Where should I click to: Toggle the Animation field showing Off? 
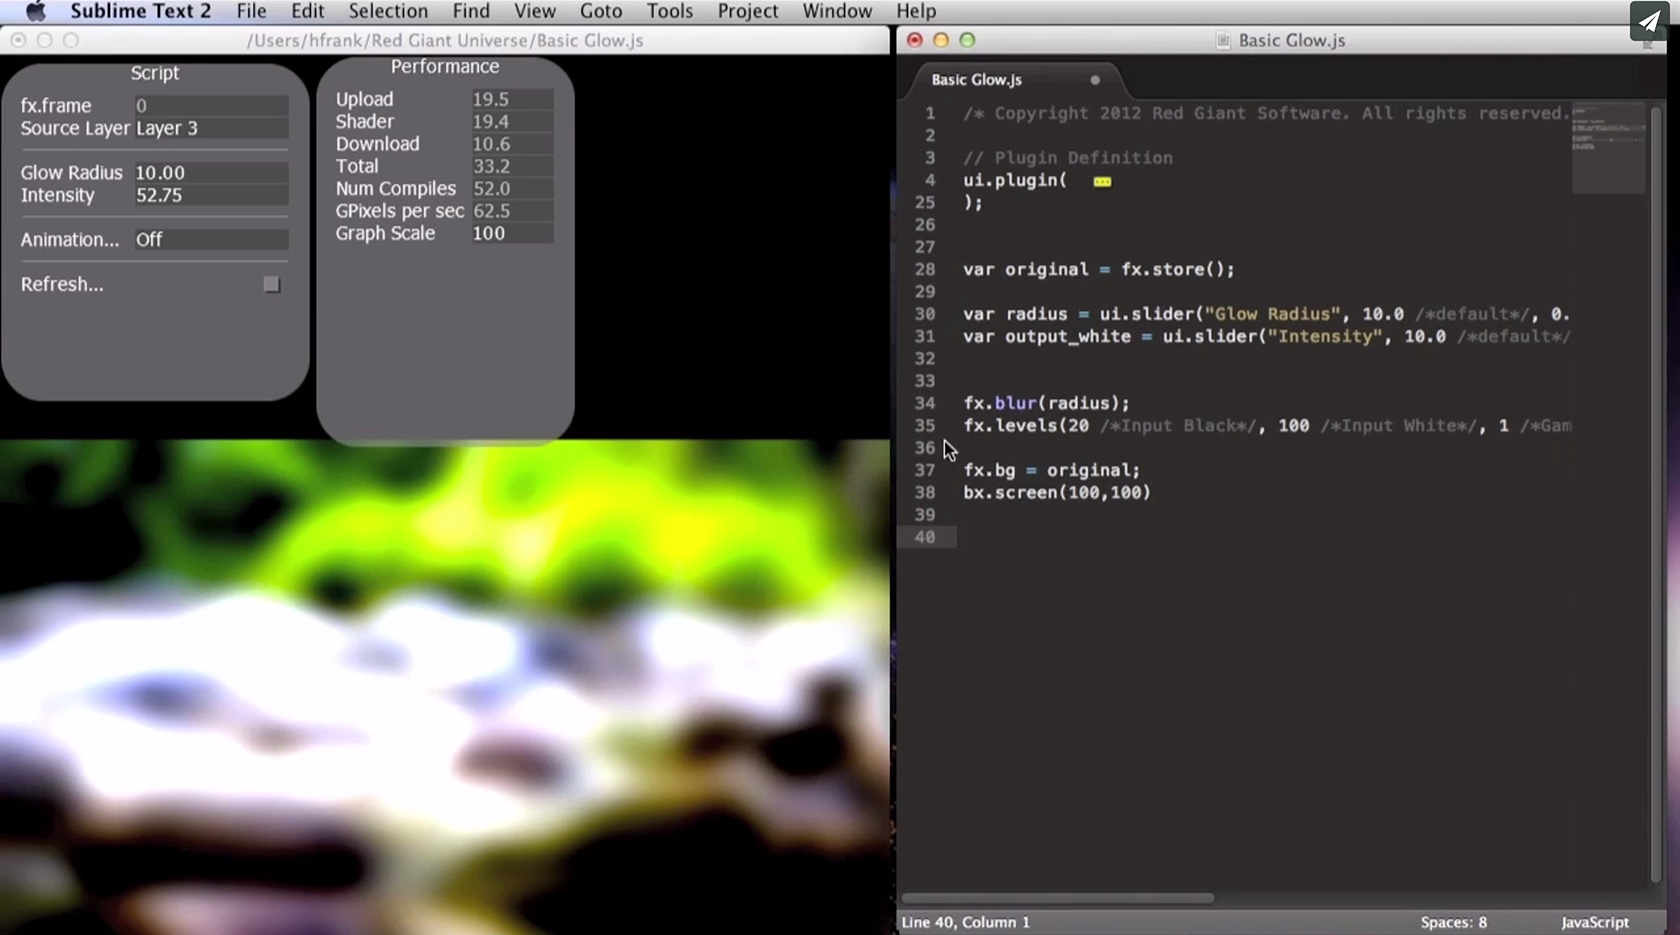pyautogui.click(x=211, y=240)
